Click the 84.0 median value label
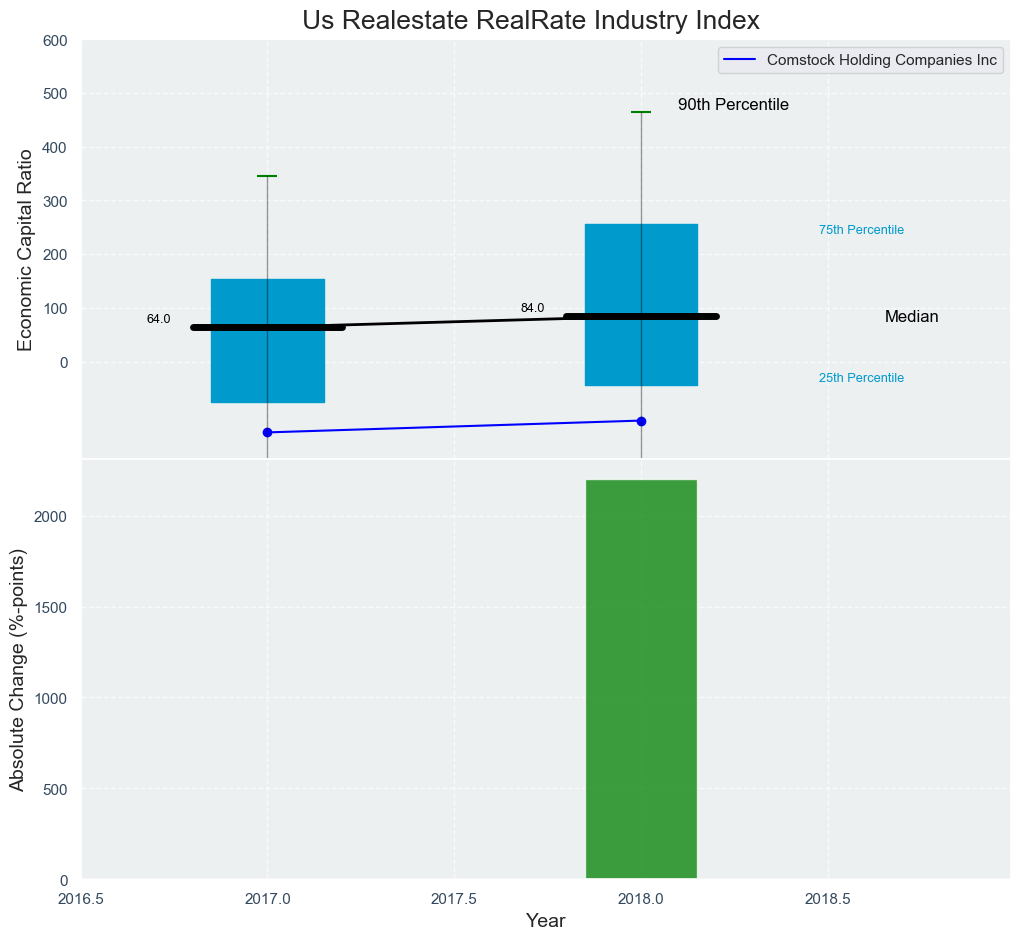Viewport: 1020px width, 940px height. (x=532, y=308)
